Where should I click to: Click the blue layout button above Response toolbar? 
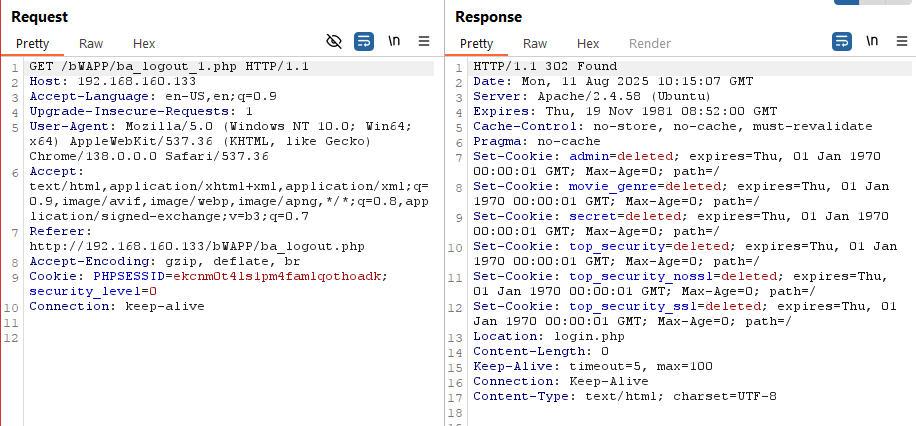(x=846, y=3)
